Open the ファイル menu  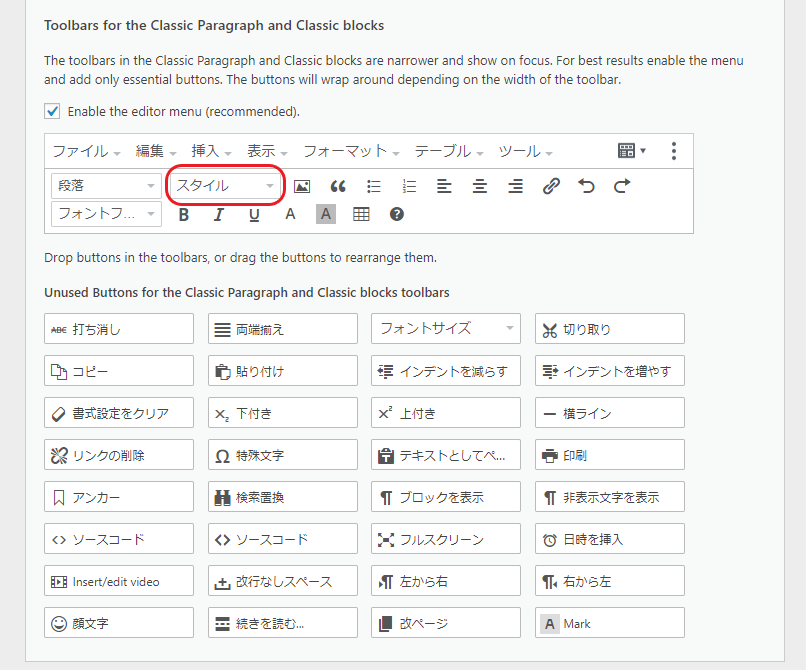tap(86, 151)
